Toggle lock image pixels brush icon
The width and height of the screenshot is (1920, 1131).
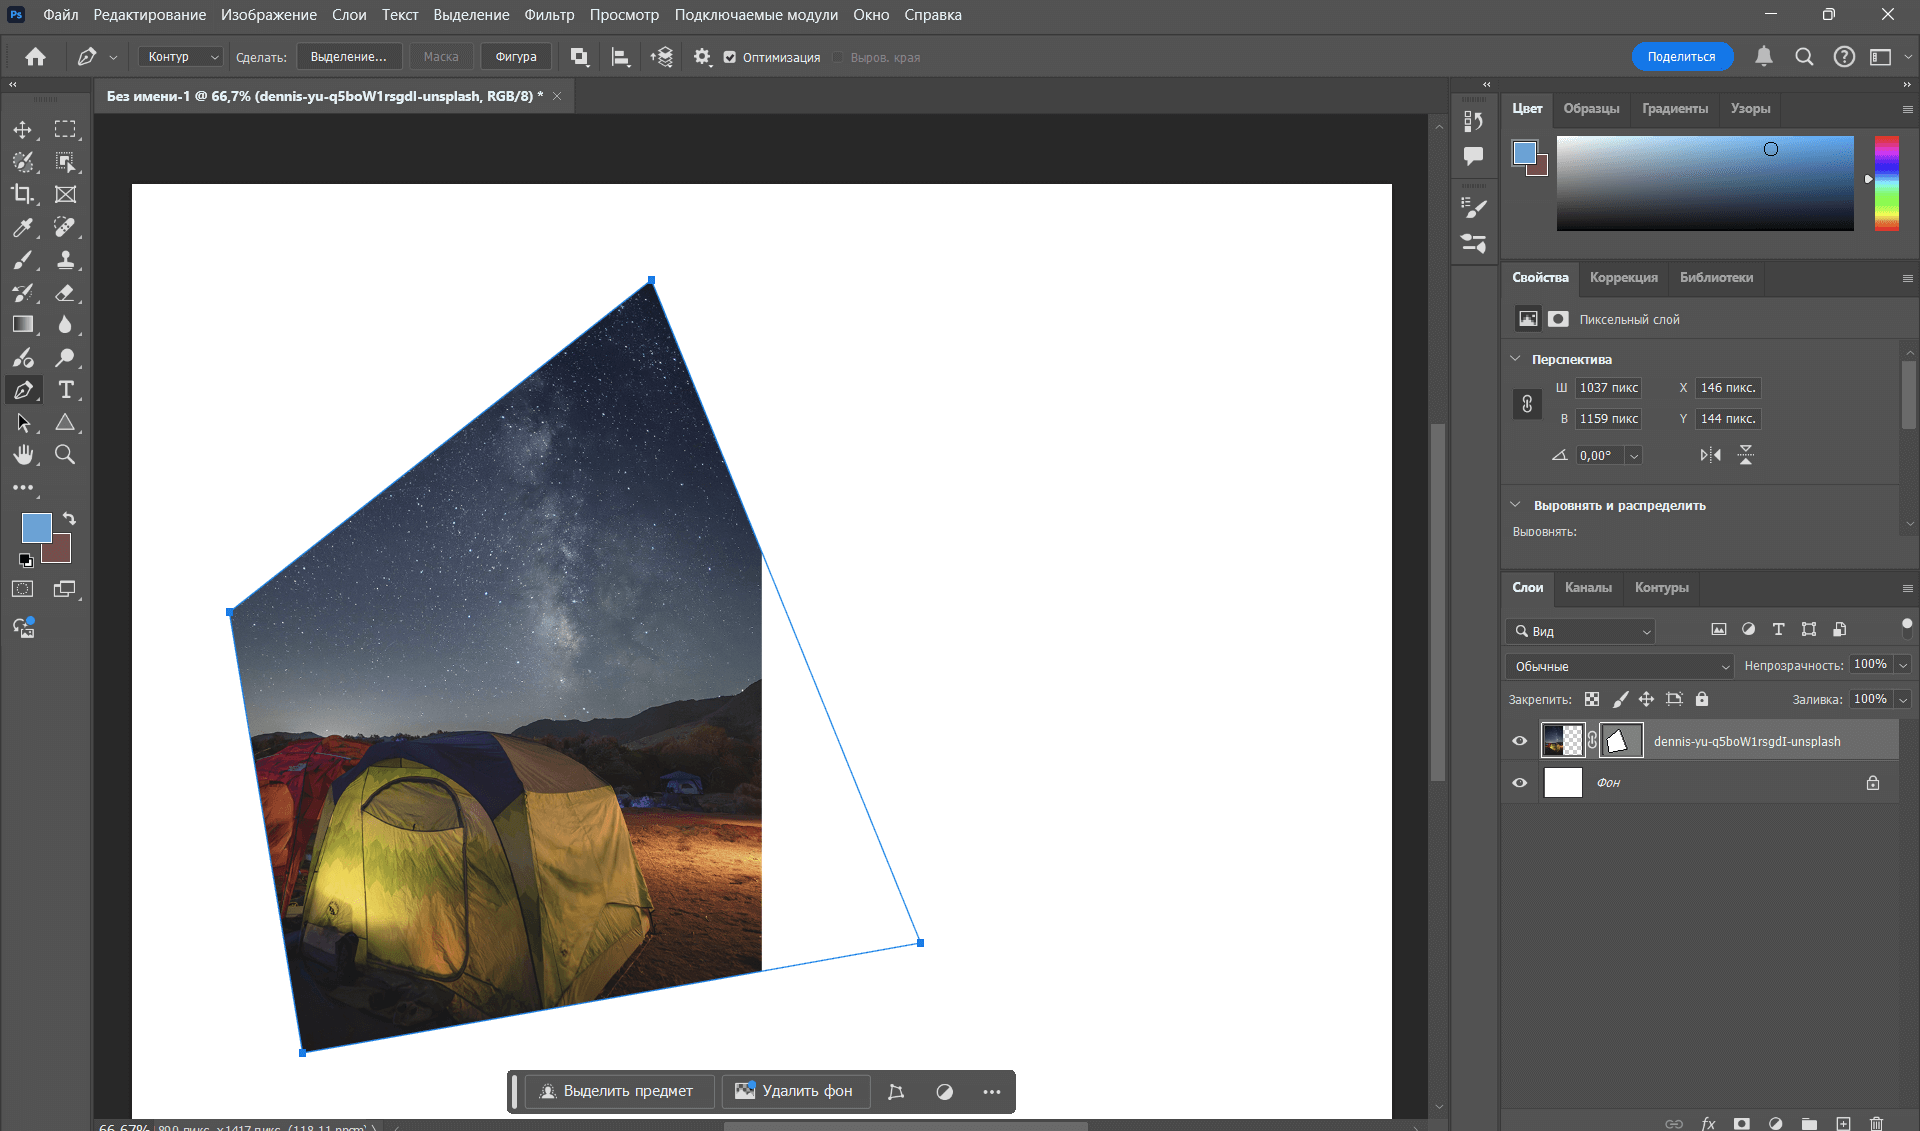pyautogui.click(x=1620, y=699)
